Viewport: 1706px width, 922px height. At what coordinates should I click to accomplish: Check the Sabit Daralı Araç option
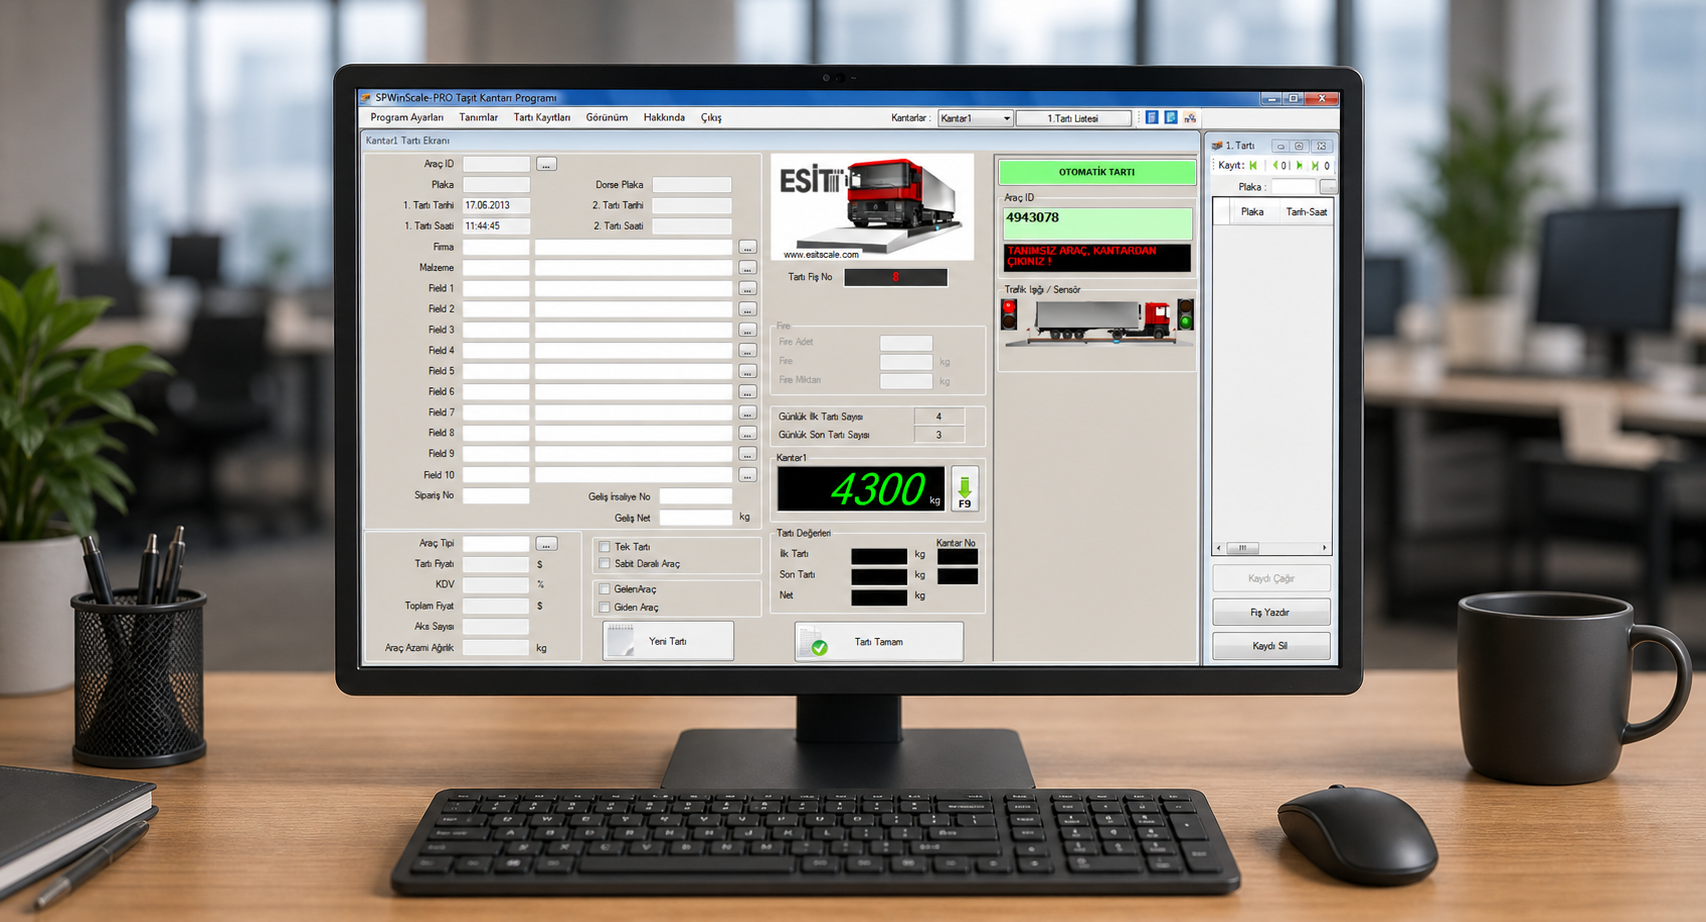pos(604,564)
